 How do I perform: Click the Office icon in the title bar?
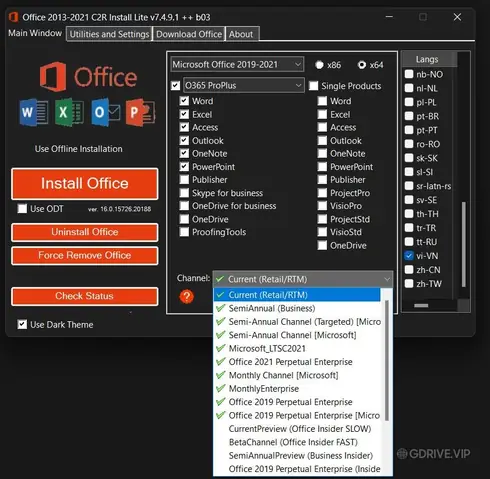13,17
